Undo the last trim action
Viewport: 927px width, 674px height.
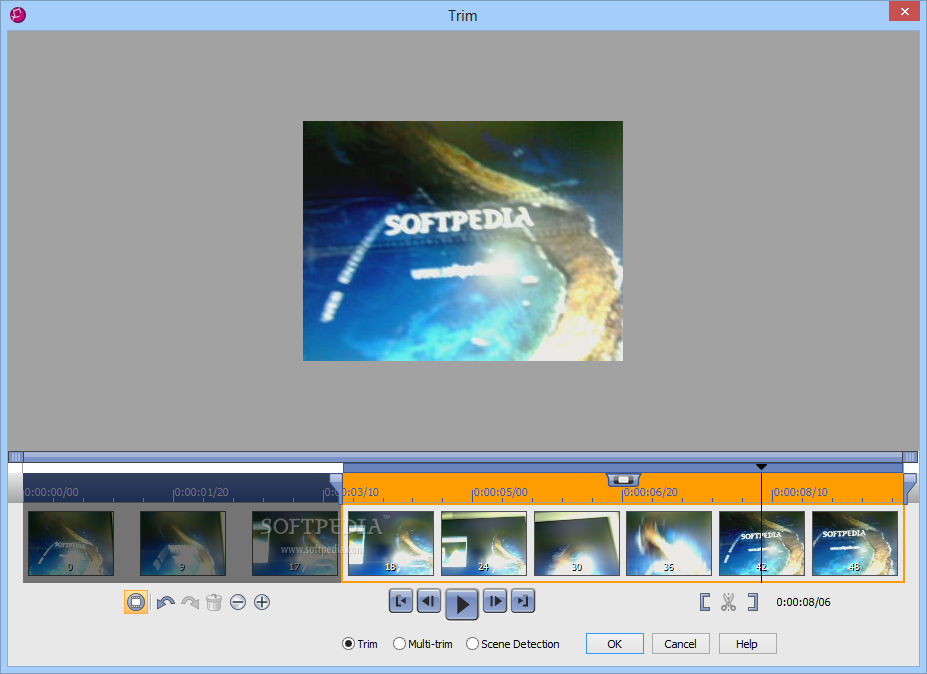pos(166,602)
